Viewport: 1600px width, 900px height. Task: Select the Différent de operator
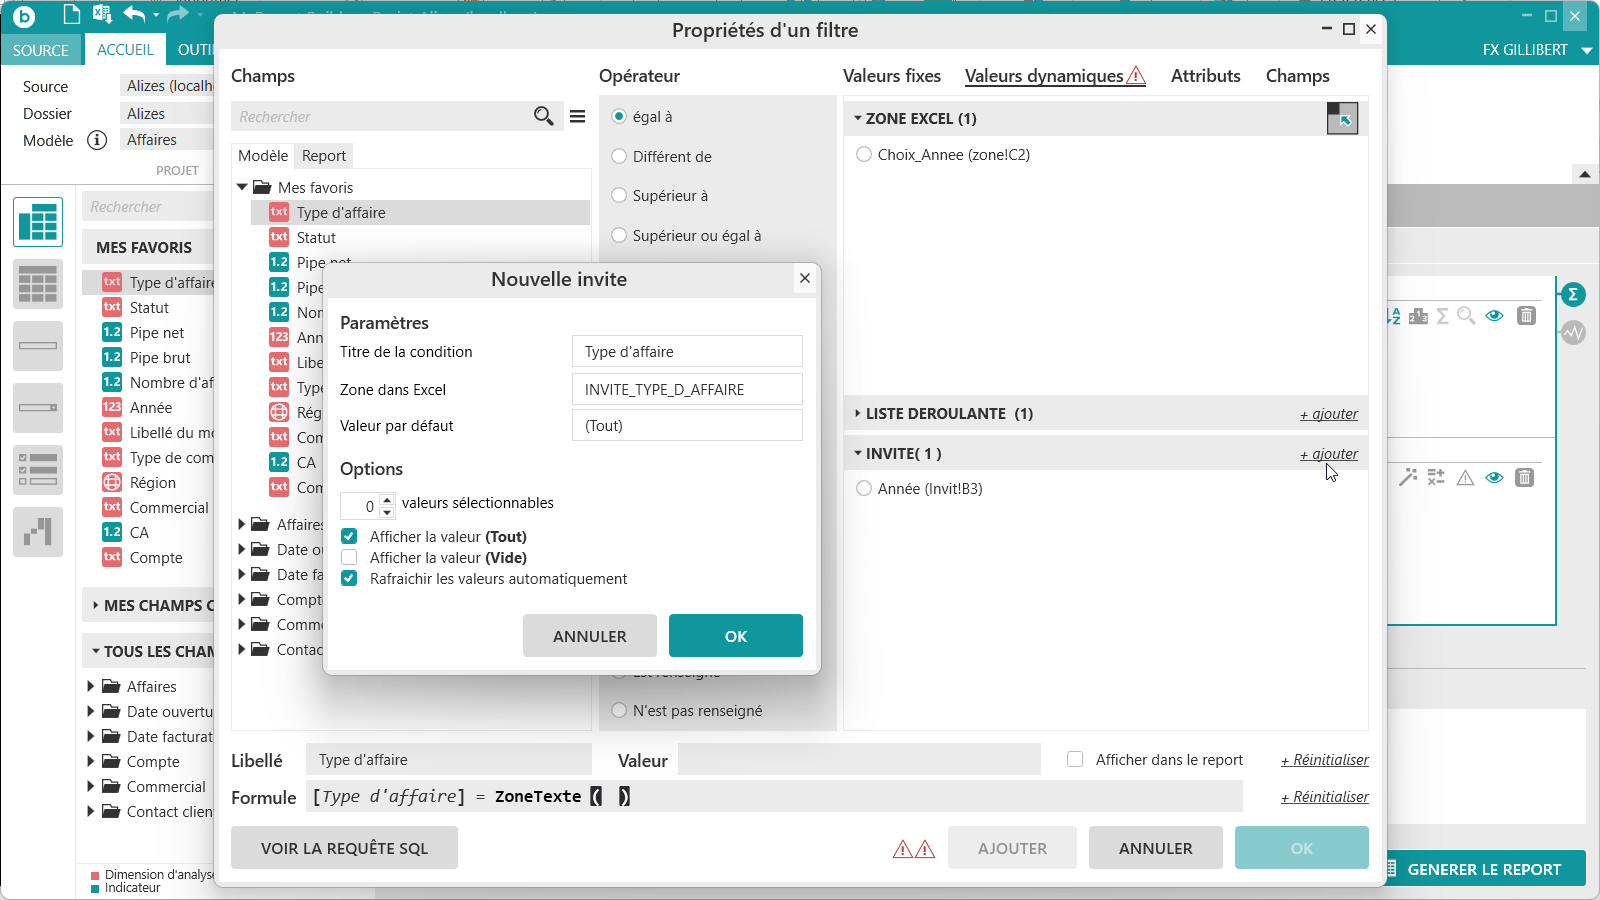point(619,157)
